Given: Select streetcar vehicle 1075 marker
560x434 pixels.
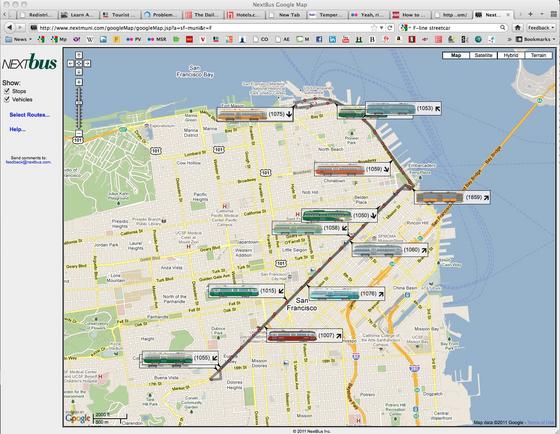Looking at the screenshot, I should [255, 115].
